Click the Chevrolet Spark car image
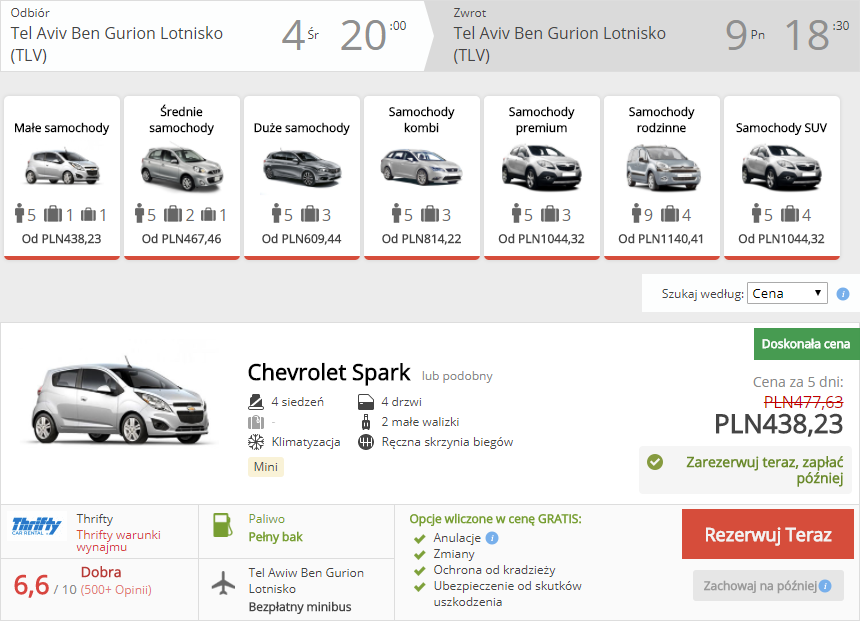The image size is (860, 621). tap(118, 402)
